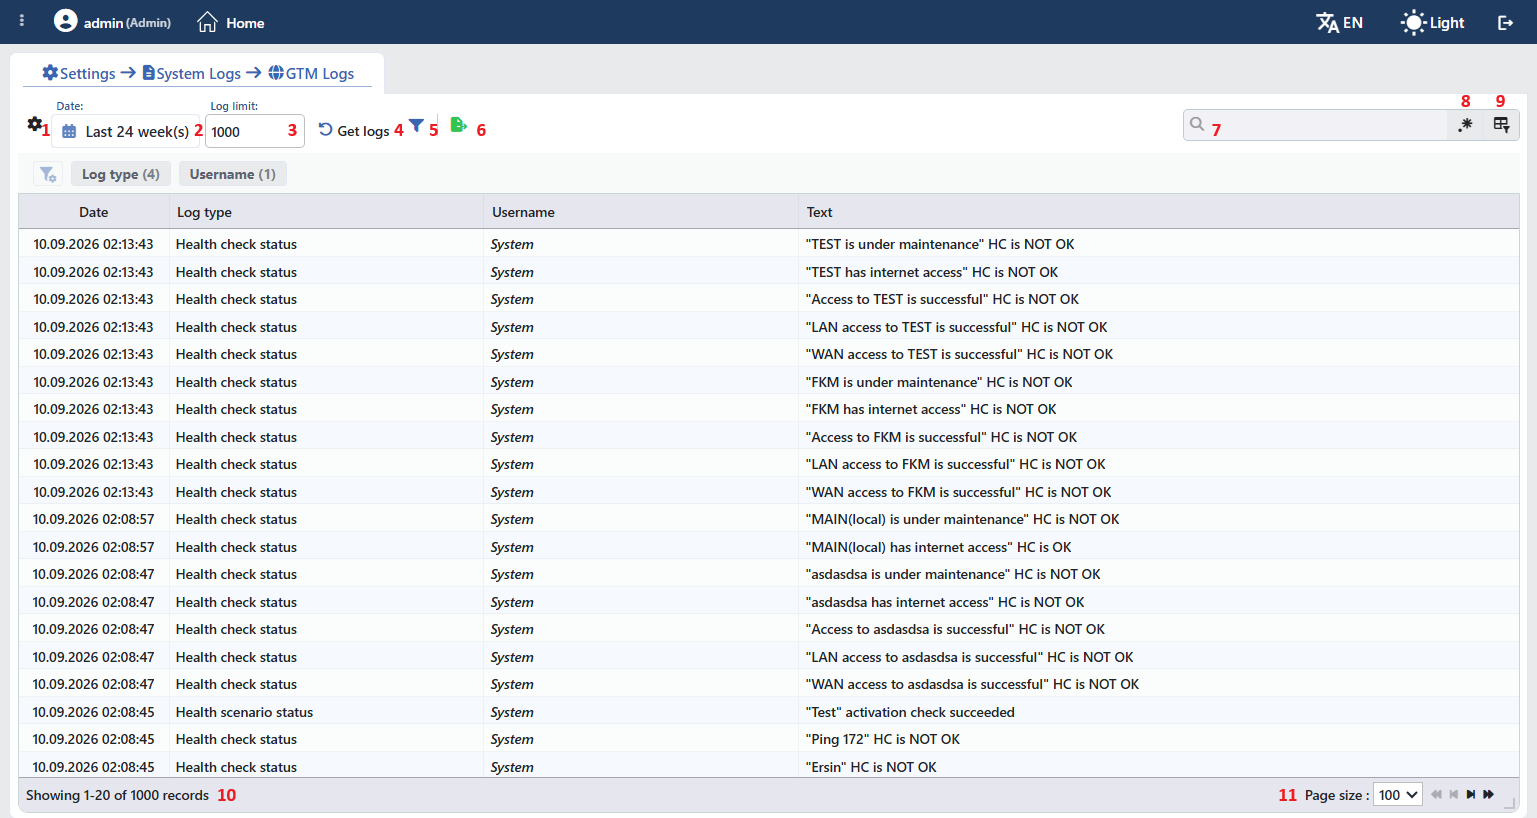
Task: Jump to the last page of logs
Action: [x=1488, y=795]
